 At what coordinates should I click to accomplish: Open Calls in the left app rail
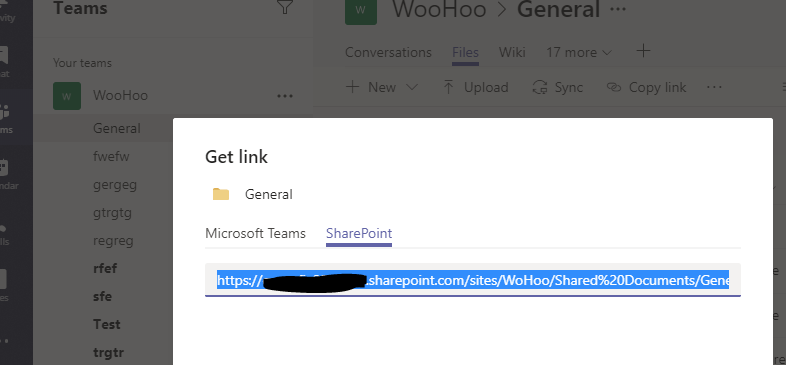4,235
